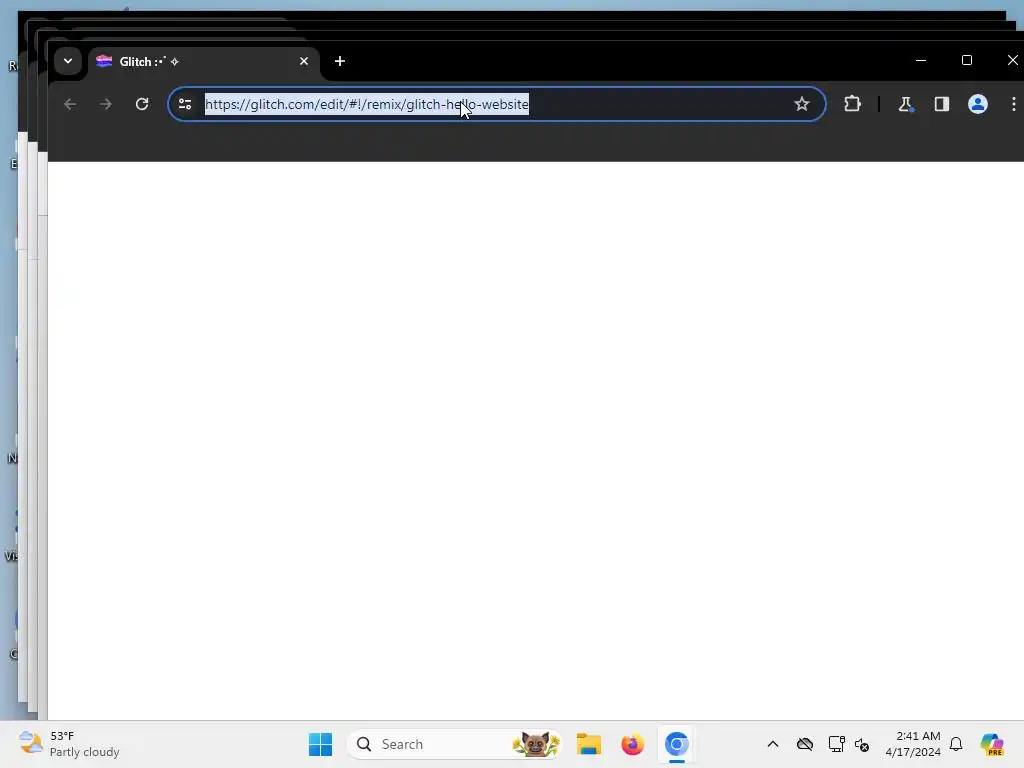Open the Windows Start menu
This screenshot has height=768, width=1024.
click(320, 744)
